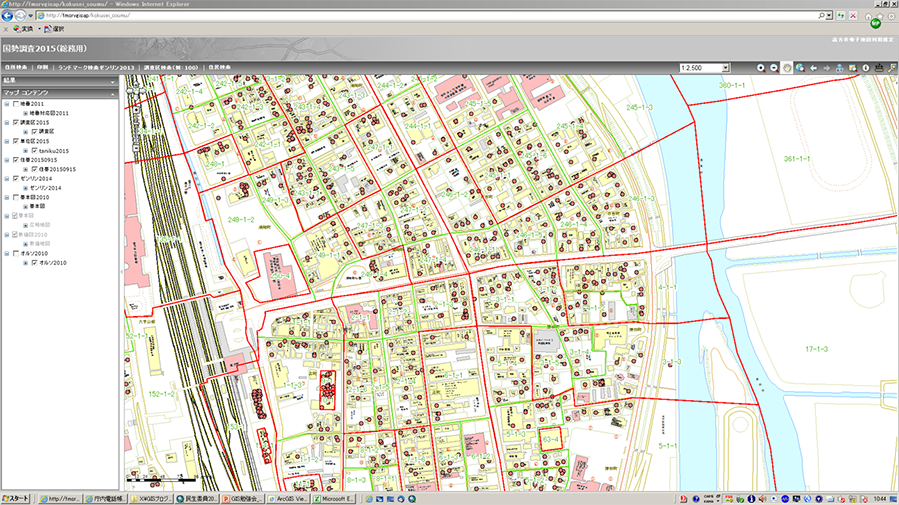Activate the pan hand tool
The image size is (899, 505).
coord(787,67)
